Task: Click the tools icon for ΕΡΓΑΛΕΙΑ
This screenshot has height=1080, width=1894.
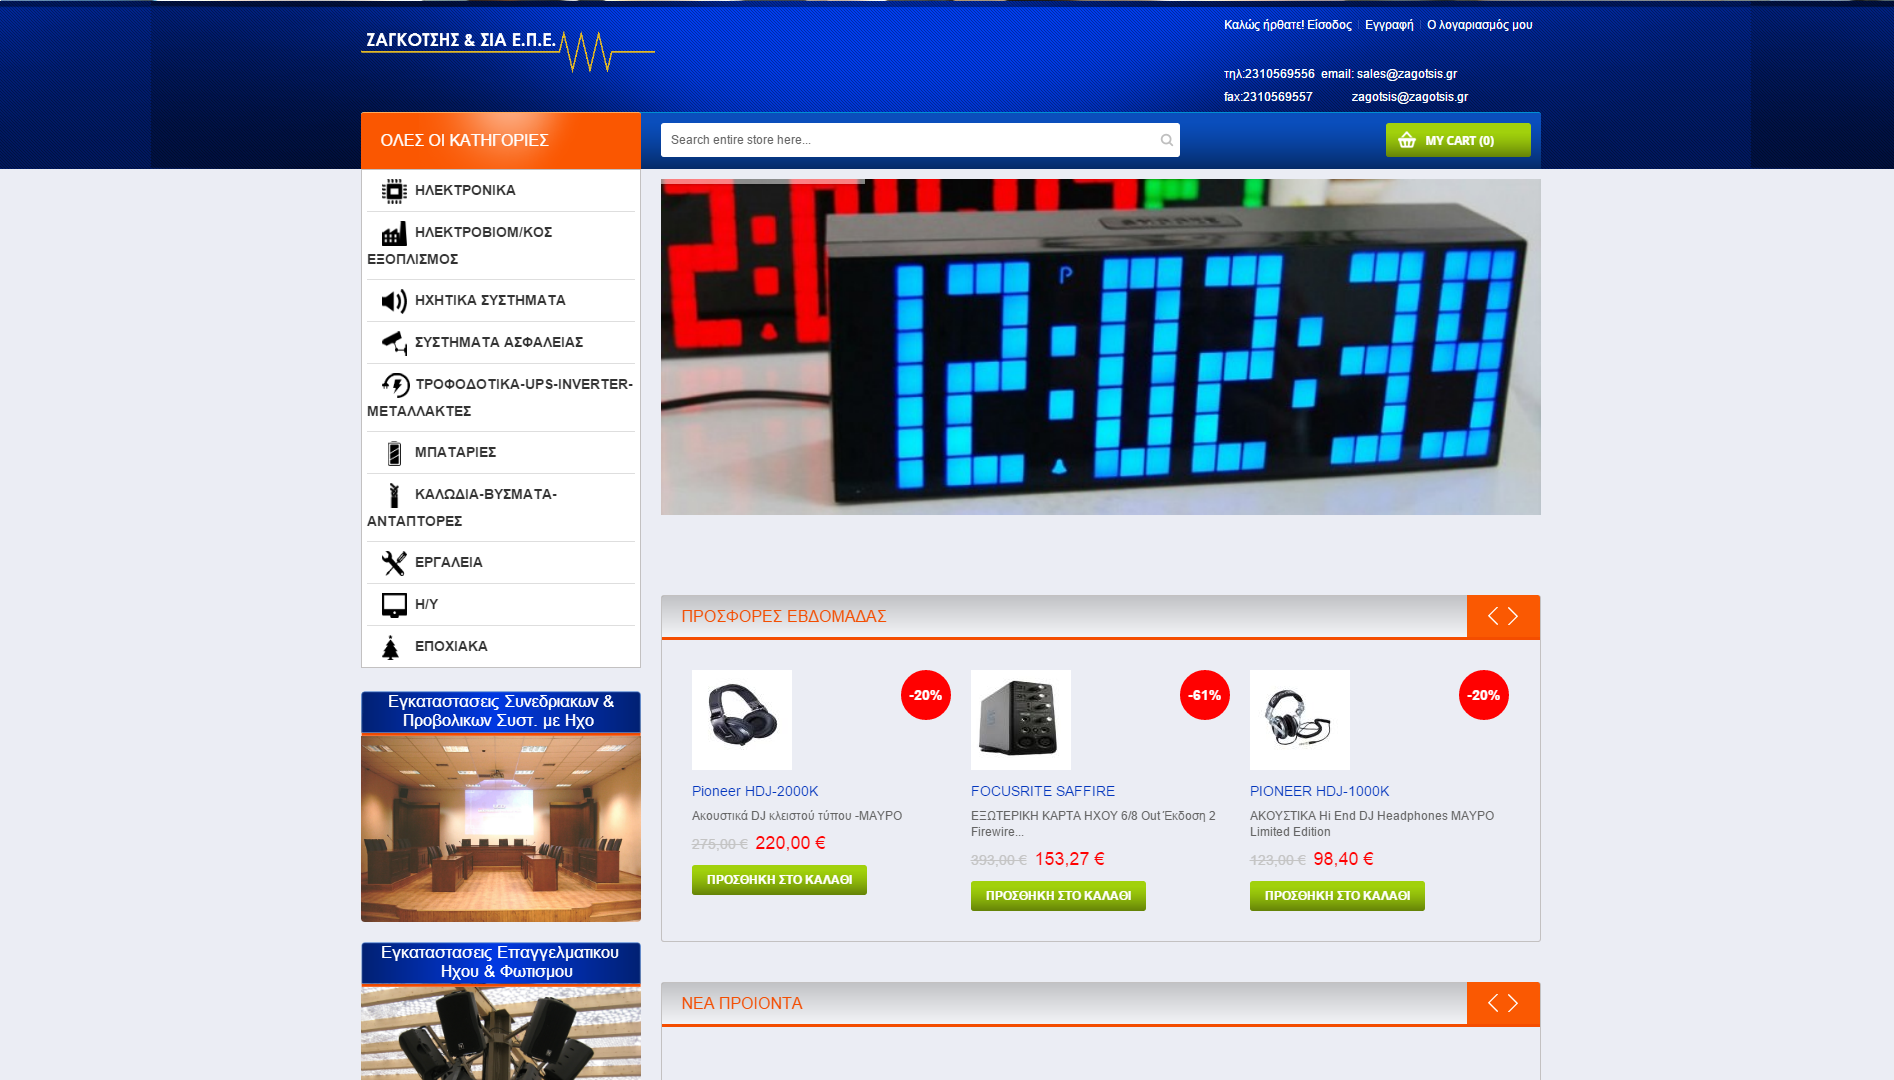Action: tap(394, 563)
